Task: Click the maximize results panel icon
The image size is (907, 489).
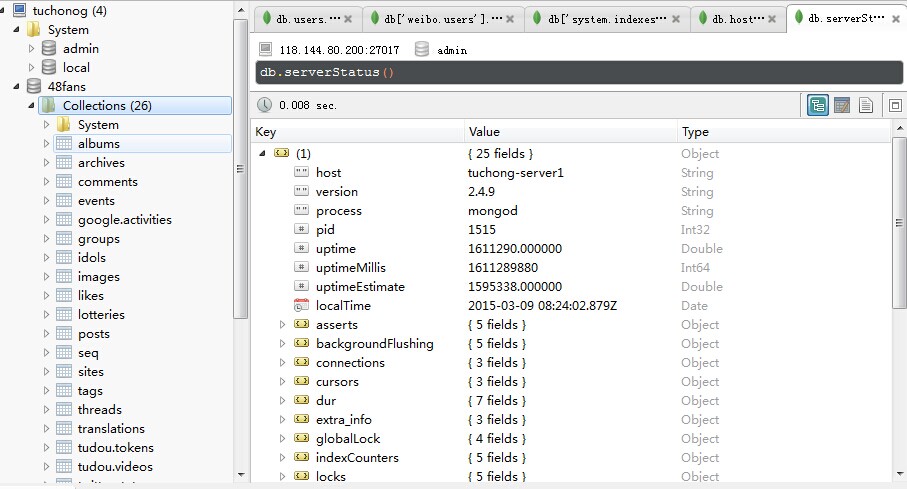Action: (x=895, y=105)
